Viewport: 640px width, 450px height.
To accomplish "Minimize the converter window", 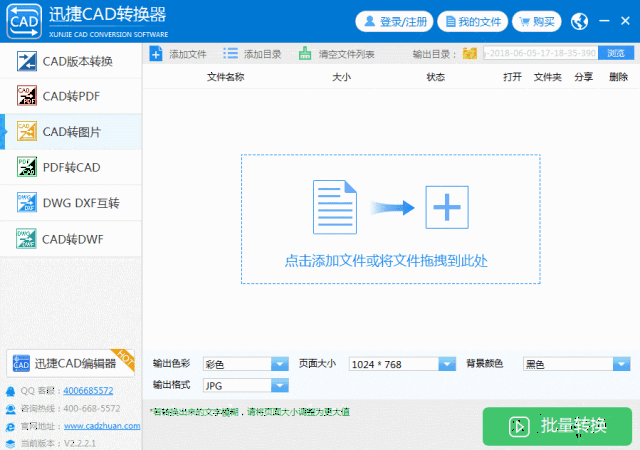I will pyautogui.click(x=604, y=20).
